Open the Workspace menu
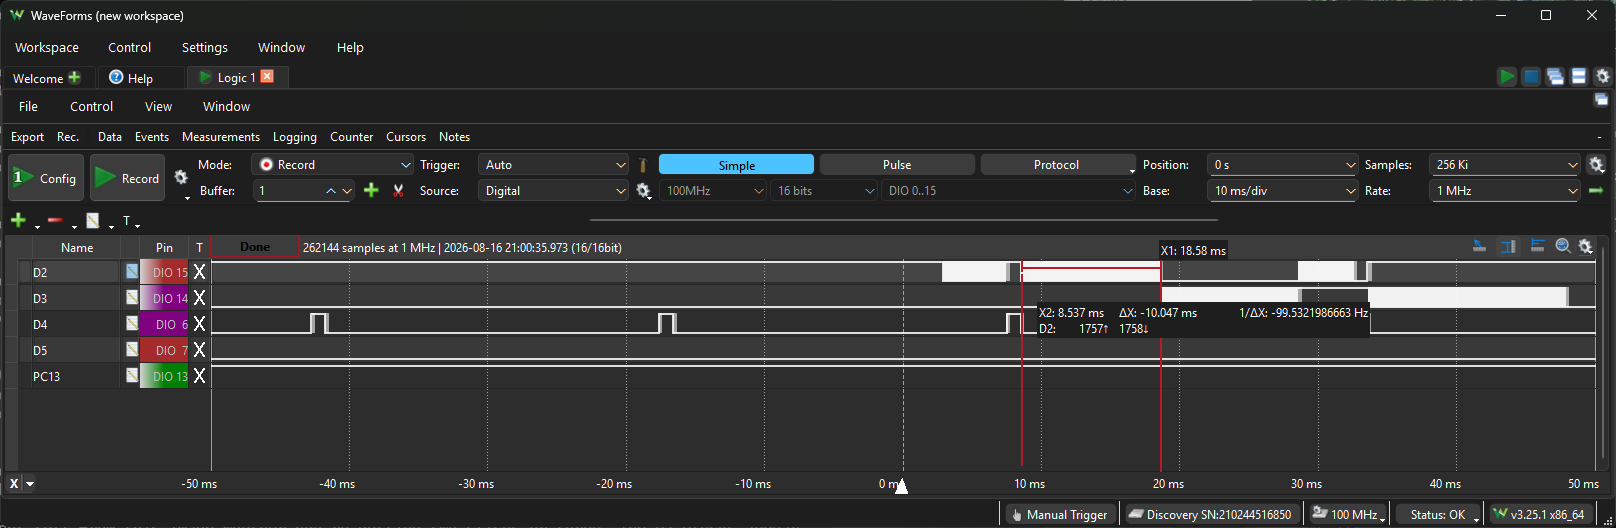This screenshot has width=1616, height=528. (47, 47)
